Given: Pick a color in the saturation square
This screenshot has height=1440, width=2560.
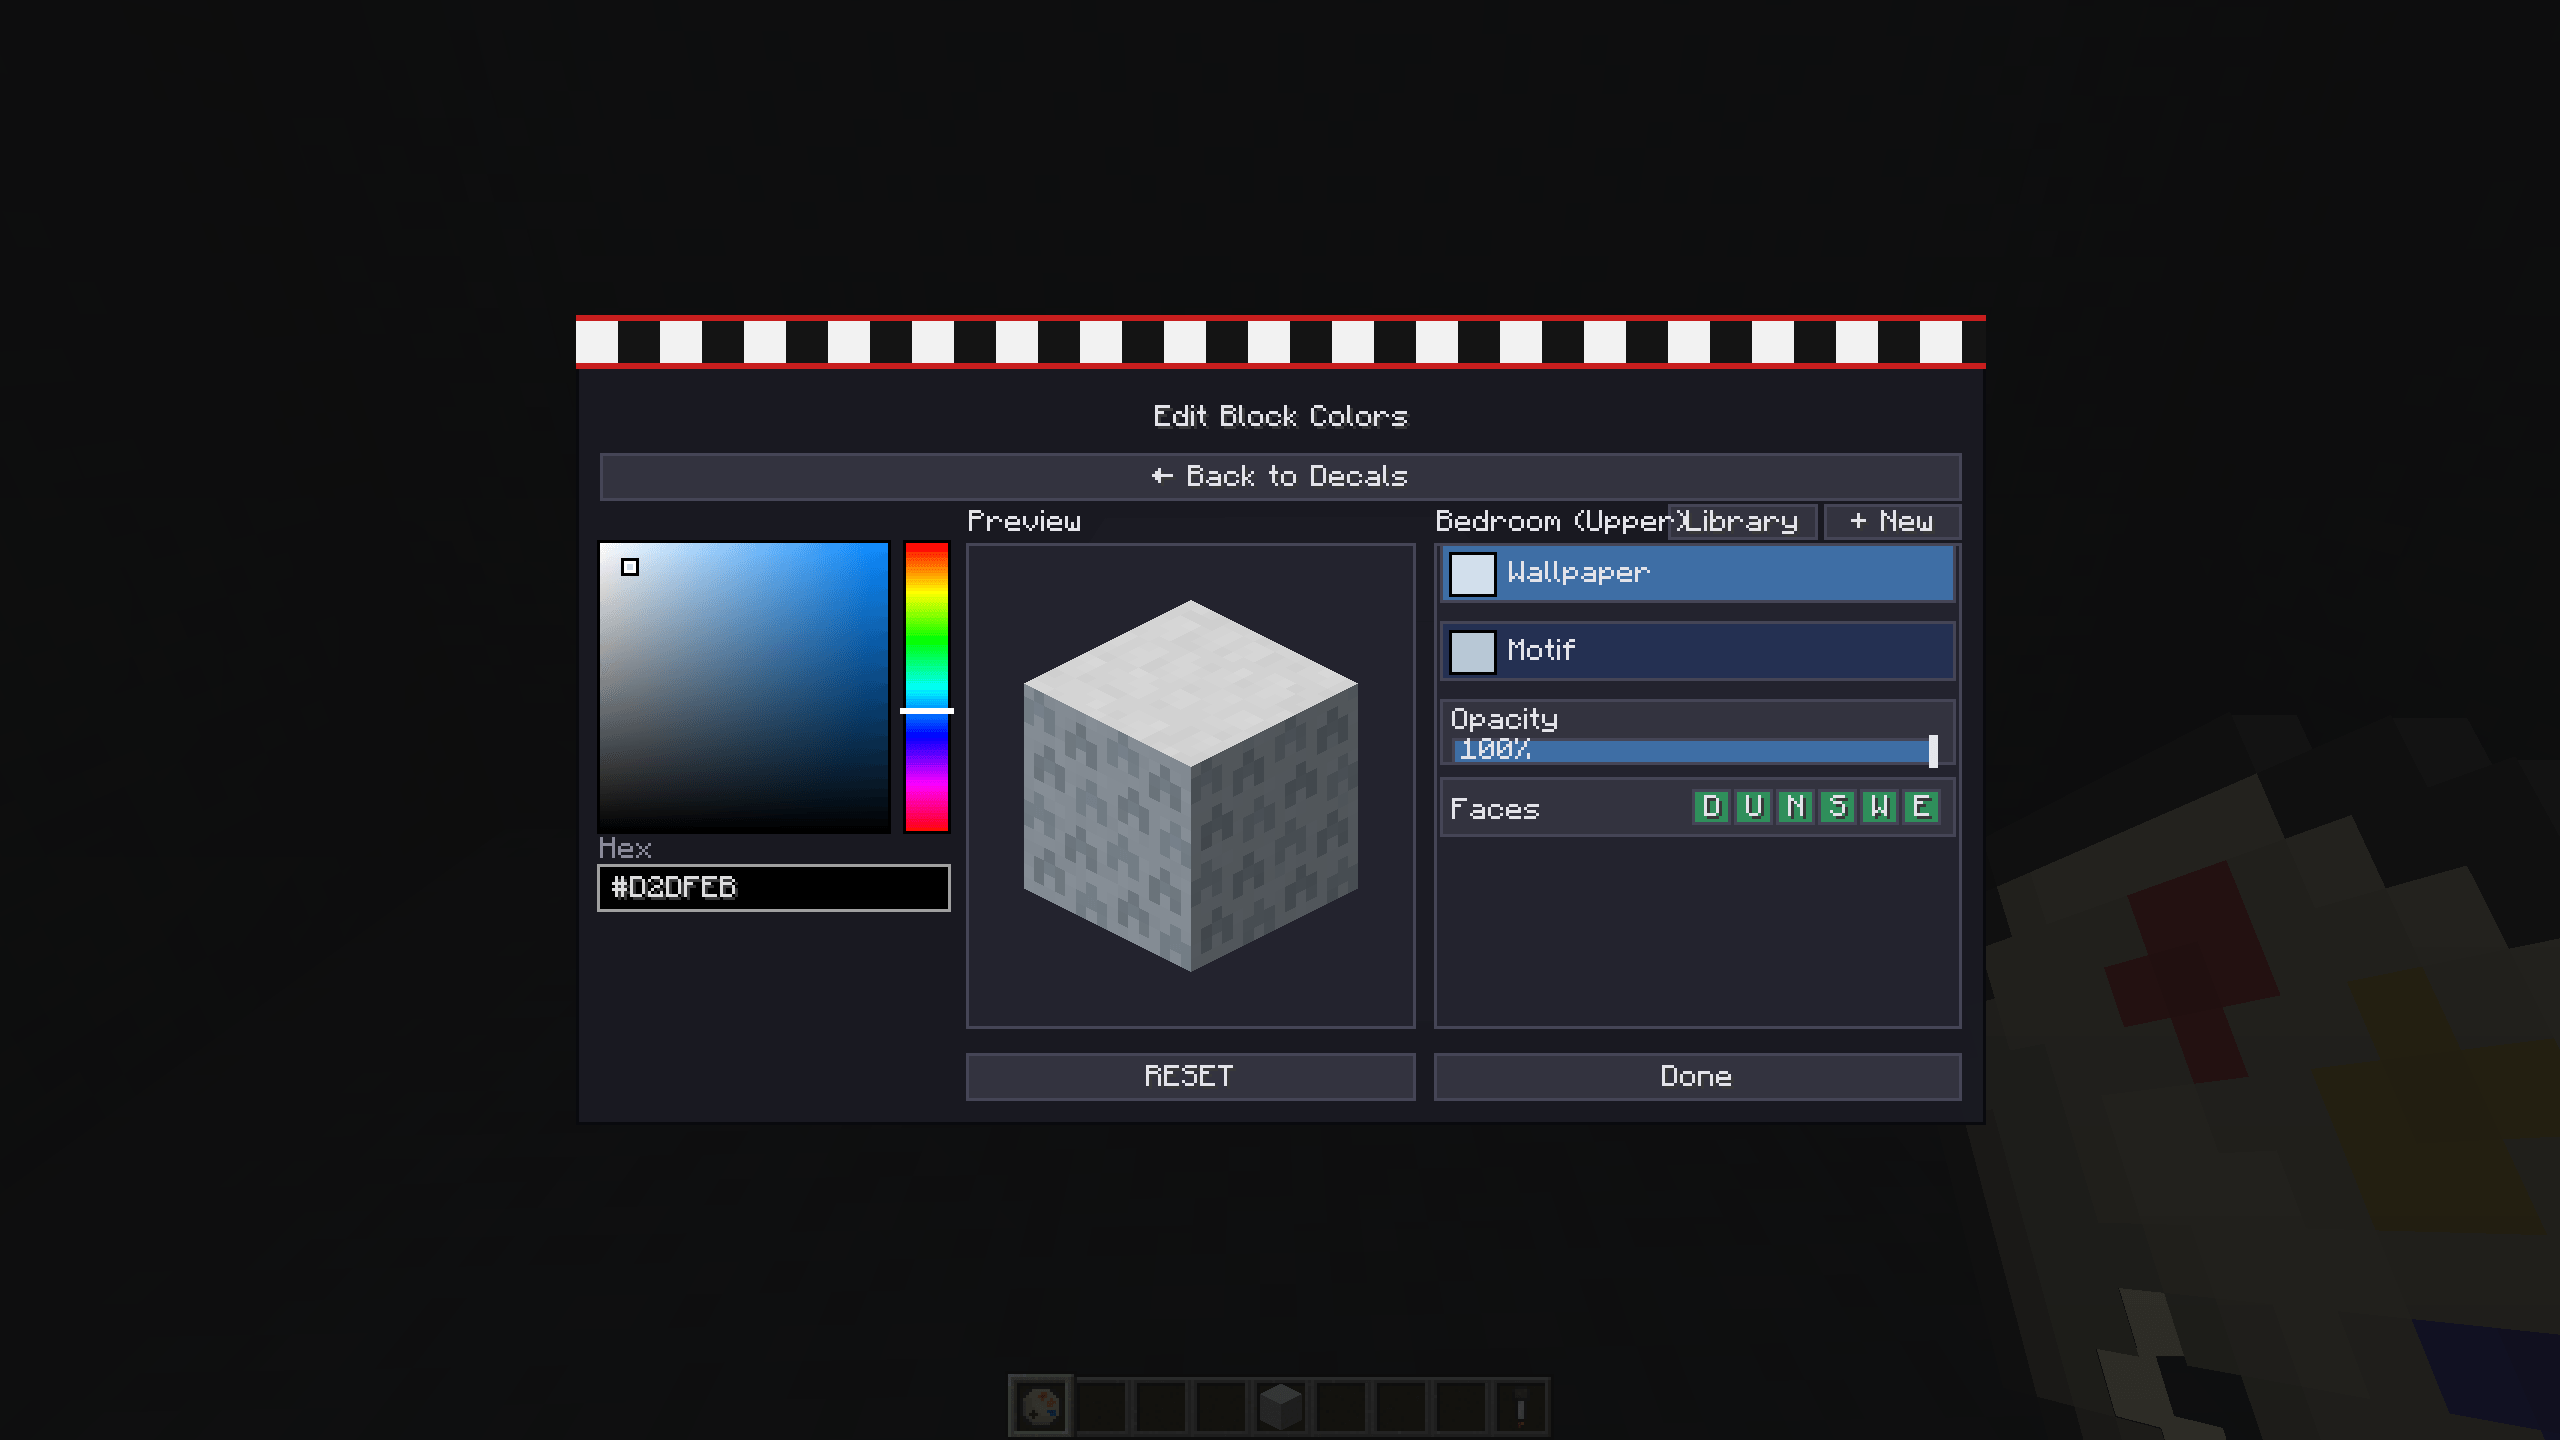Looking at the screenshot, I should coord(744,687).
